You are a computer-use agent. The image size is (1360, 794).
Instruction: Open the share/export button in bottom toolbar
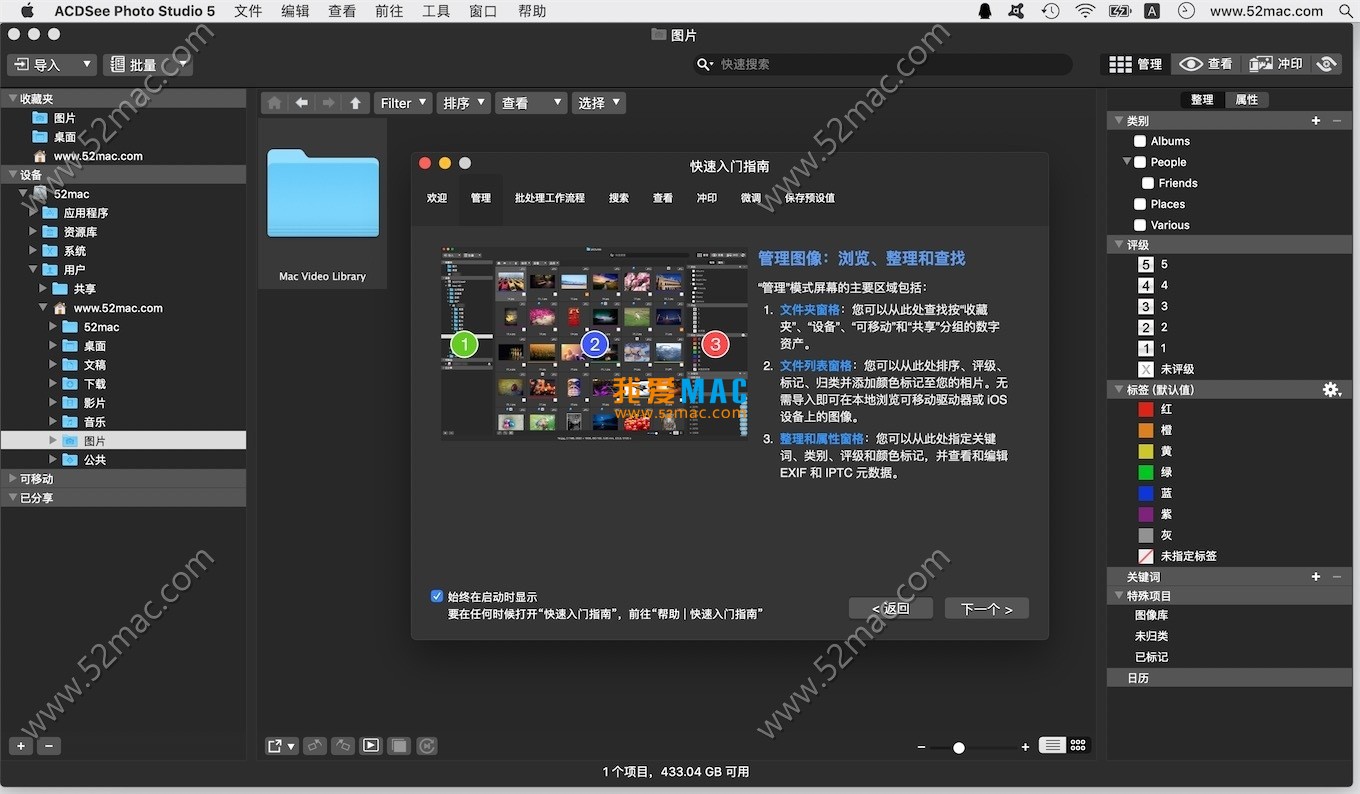click(282, 746)
